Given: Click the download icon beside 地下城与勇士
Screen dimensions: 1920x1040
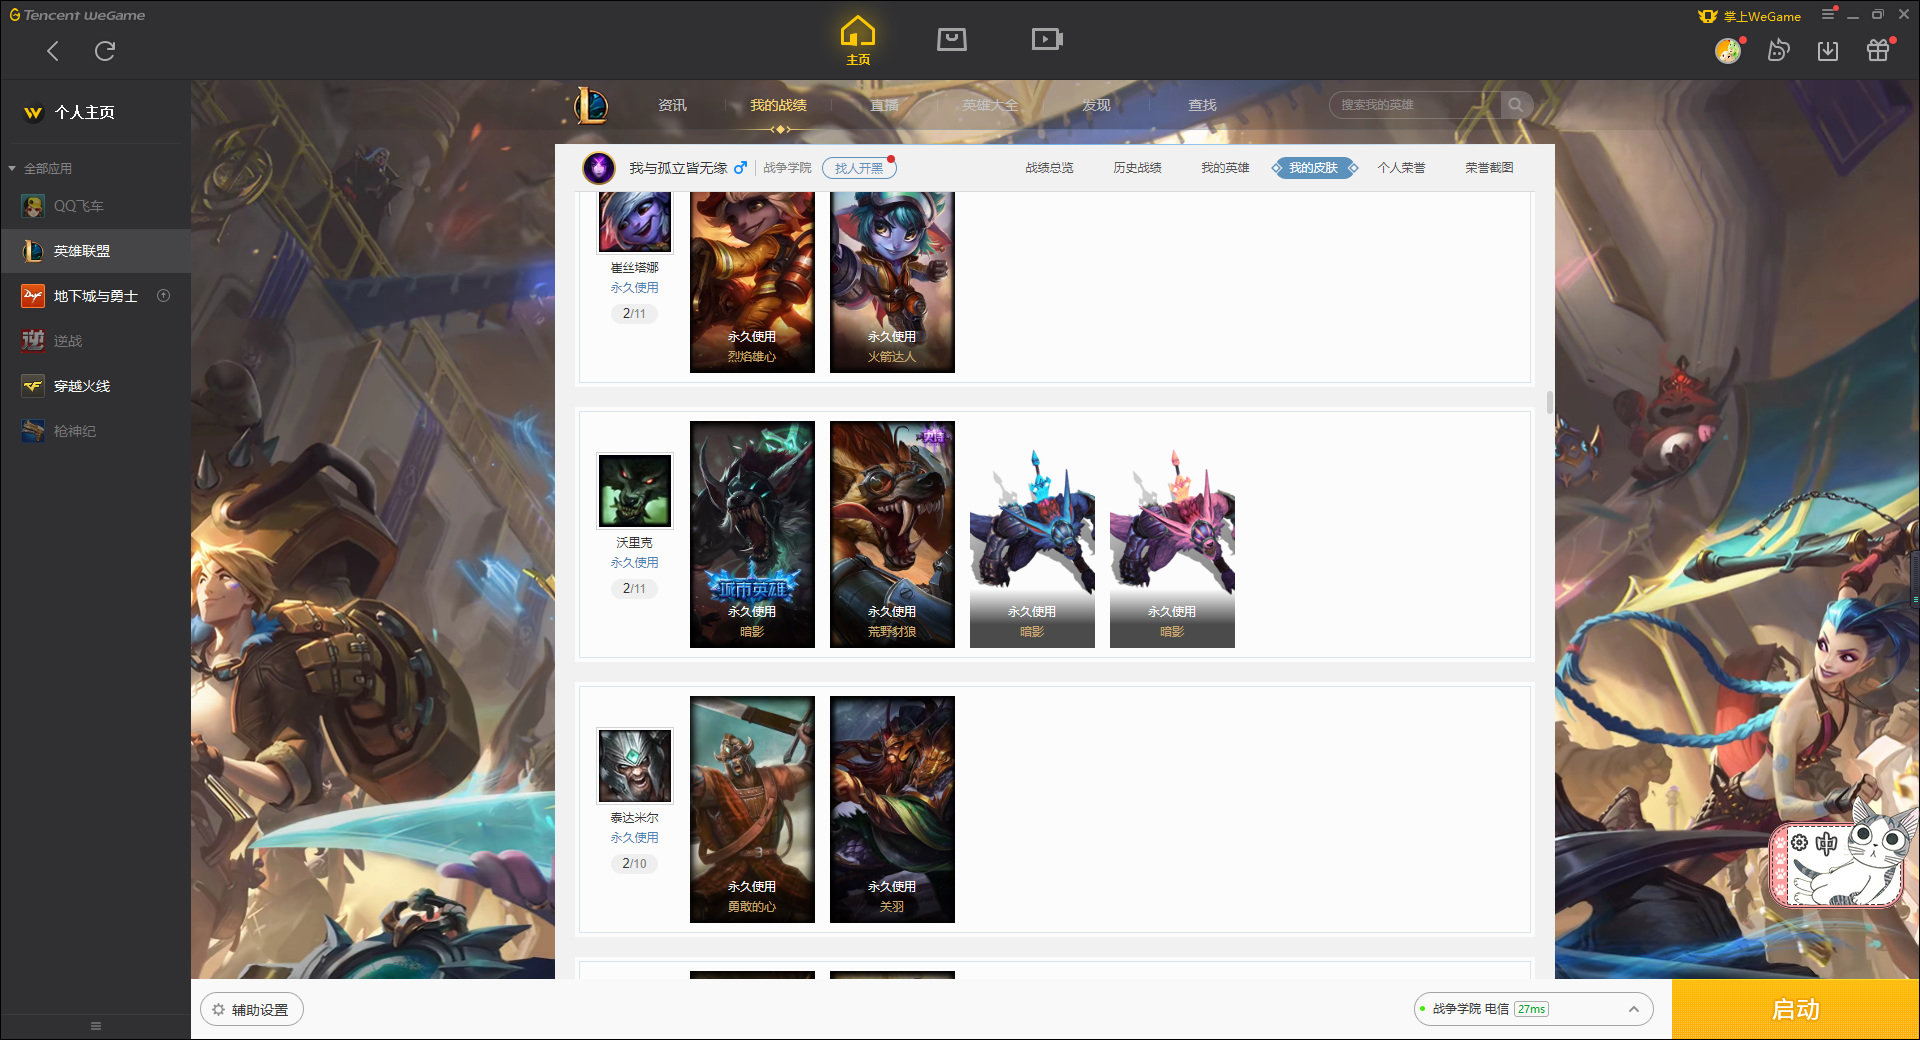Looking at the screenshot, I should [x=164, y=296].
